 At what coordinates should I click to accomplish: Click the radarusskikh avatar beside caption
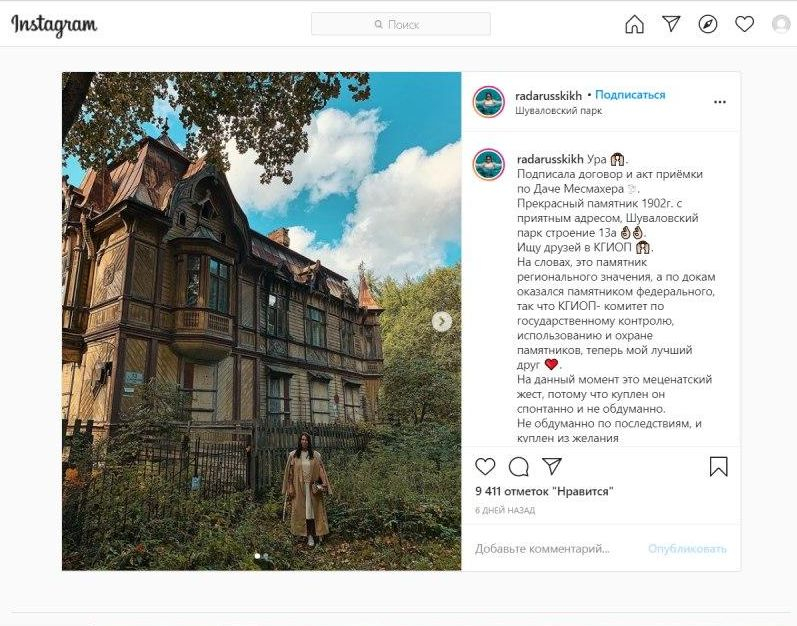pyautogui.click(x=488, y=165)
